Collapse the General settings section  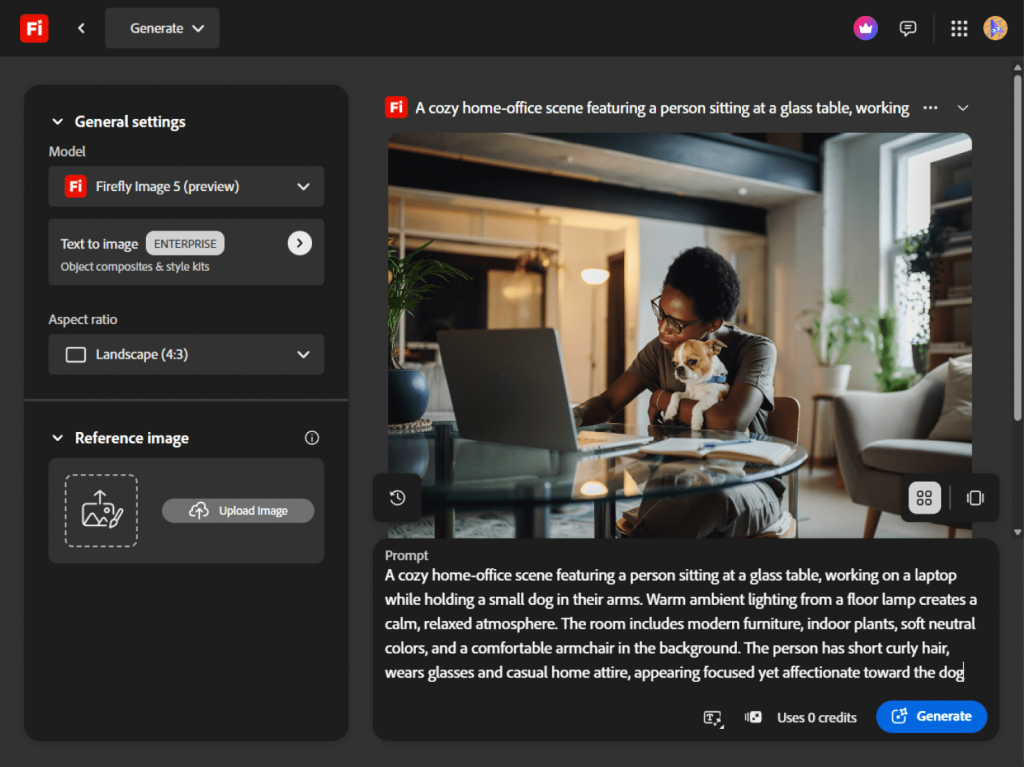[57, 122]
